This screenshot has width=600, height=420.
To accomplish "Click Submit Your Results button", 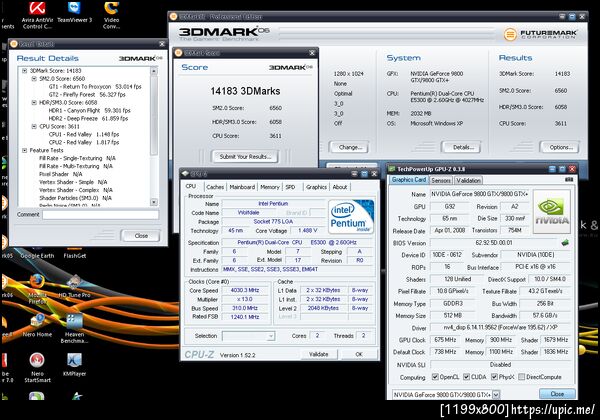I will tap(245, 156).
